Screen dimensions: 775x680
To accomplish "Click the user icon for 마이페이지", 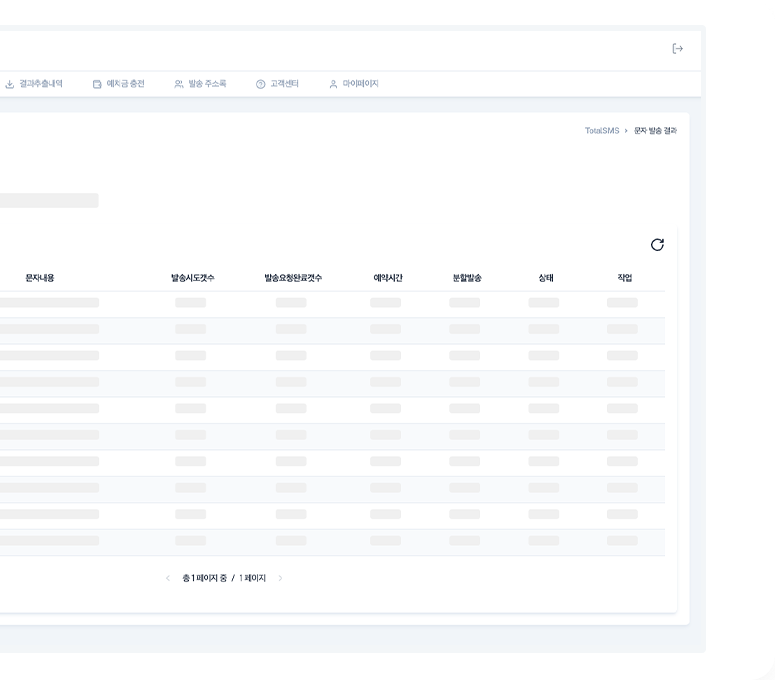I will [x=334, y=84].
